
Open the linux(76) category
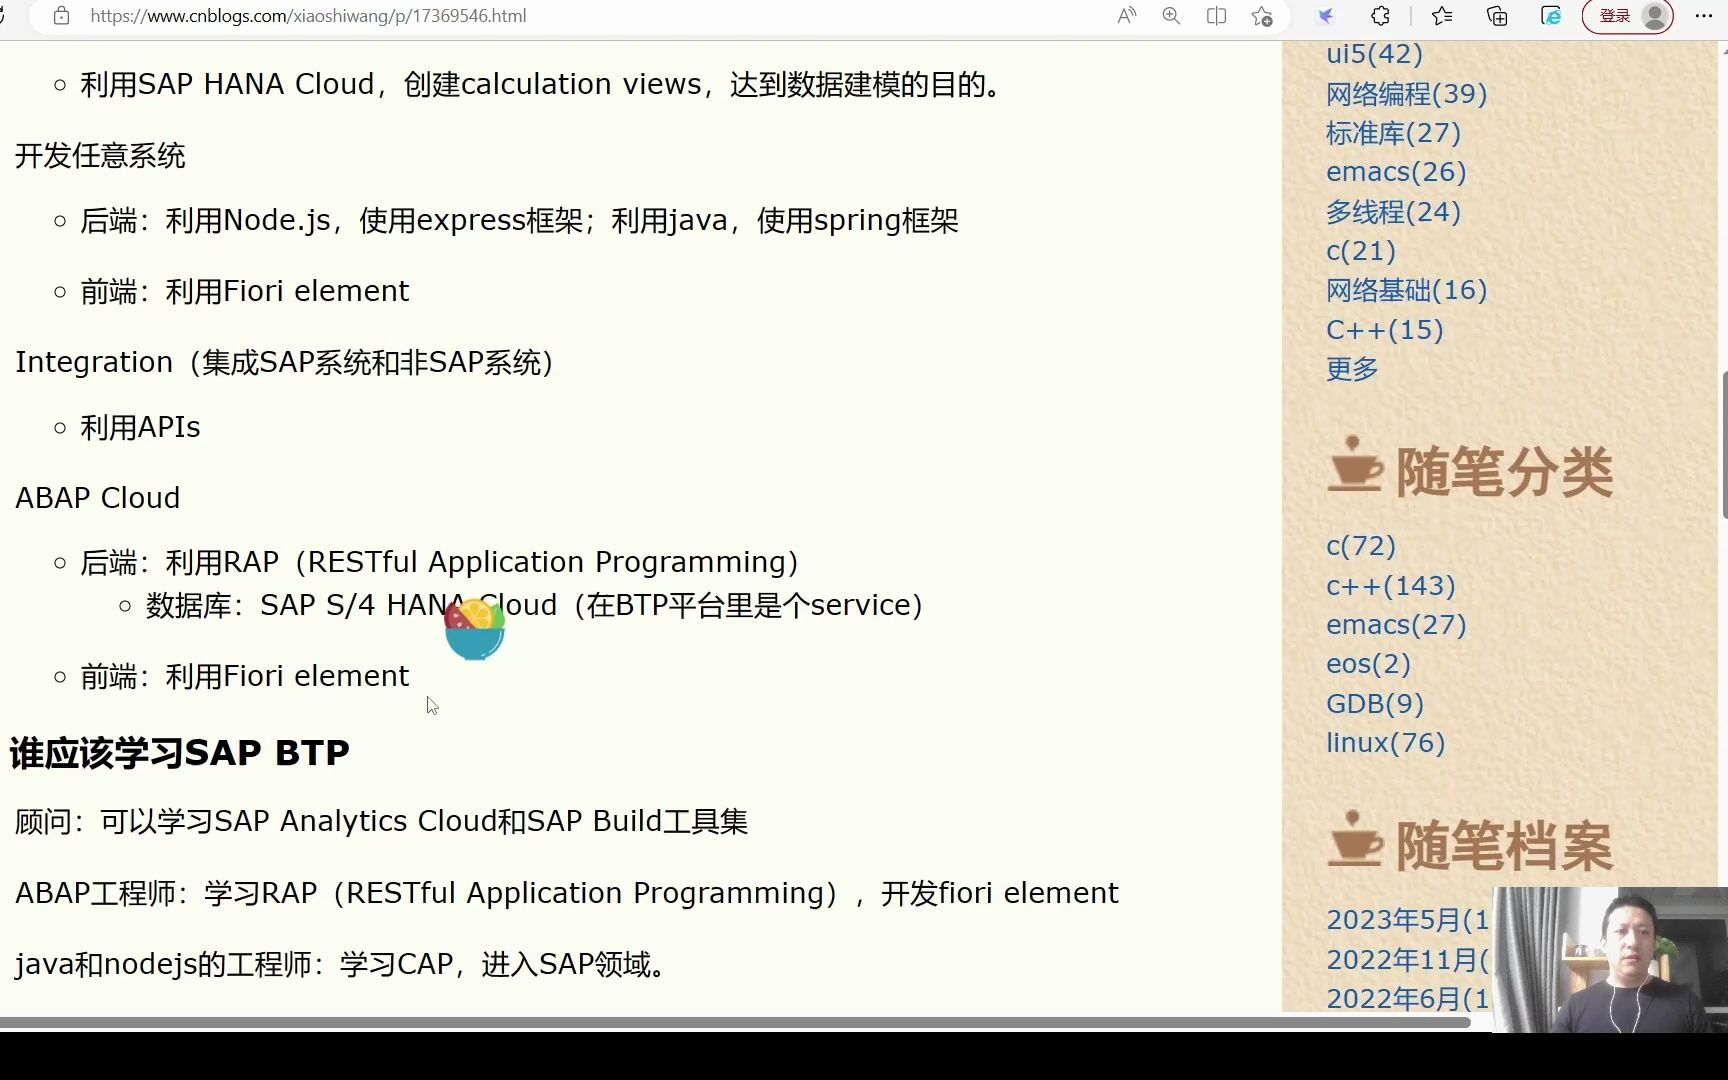click(x=1385, y=743)
